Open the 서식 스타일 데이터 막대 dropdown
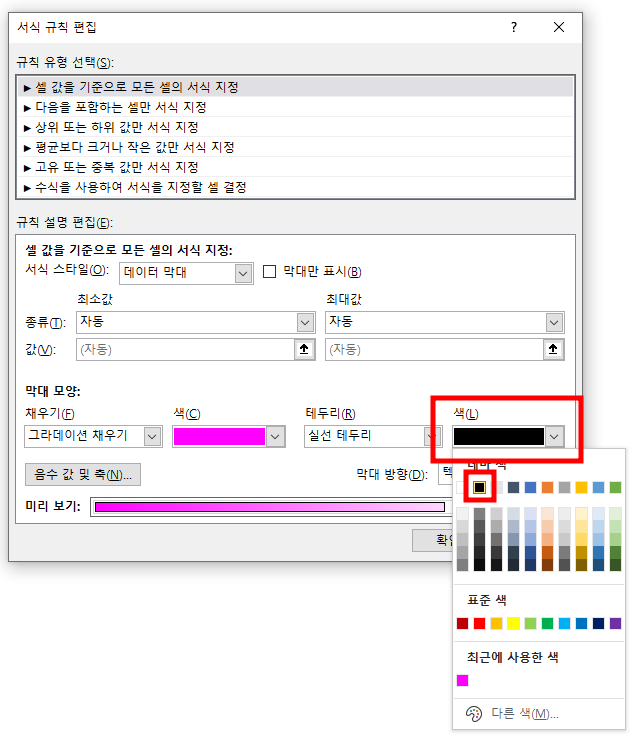The height and width of the screenshot is (738, 634). pos(243,273)
